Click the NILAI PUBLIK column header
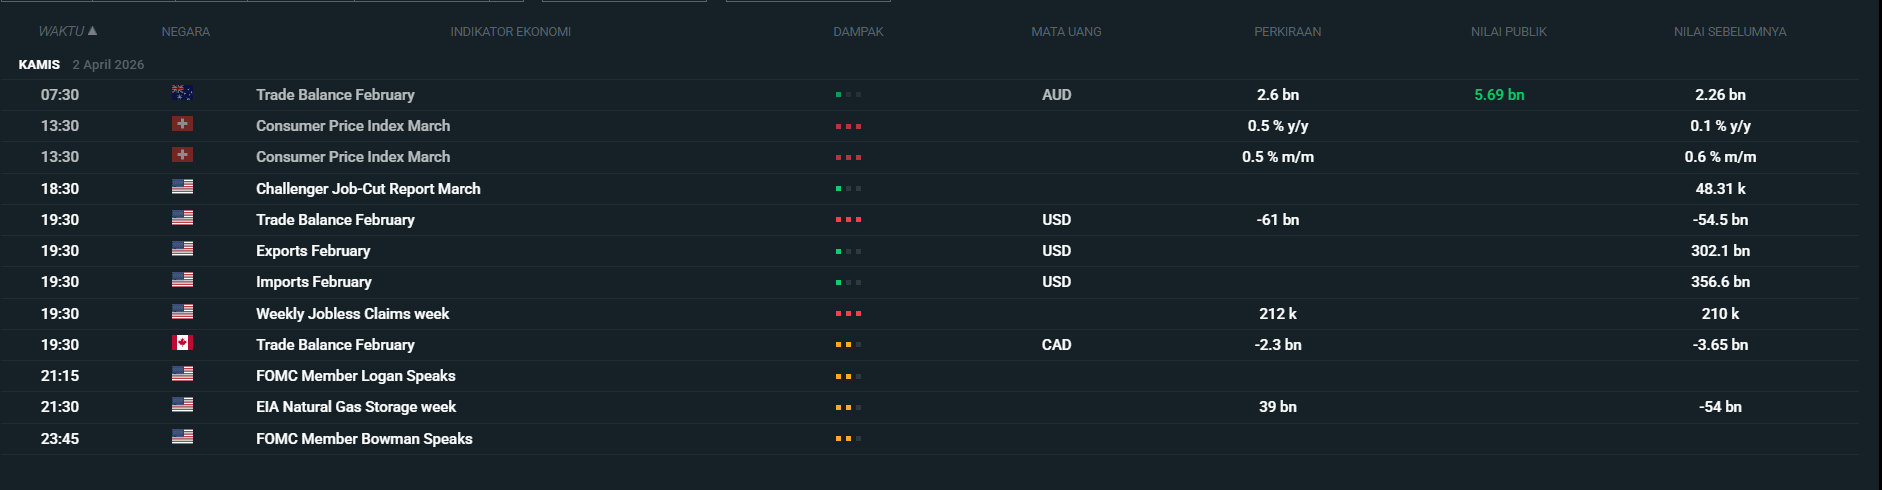Image resolution: width=1882 pixels, height=490 pixels. pos(1508,32)
